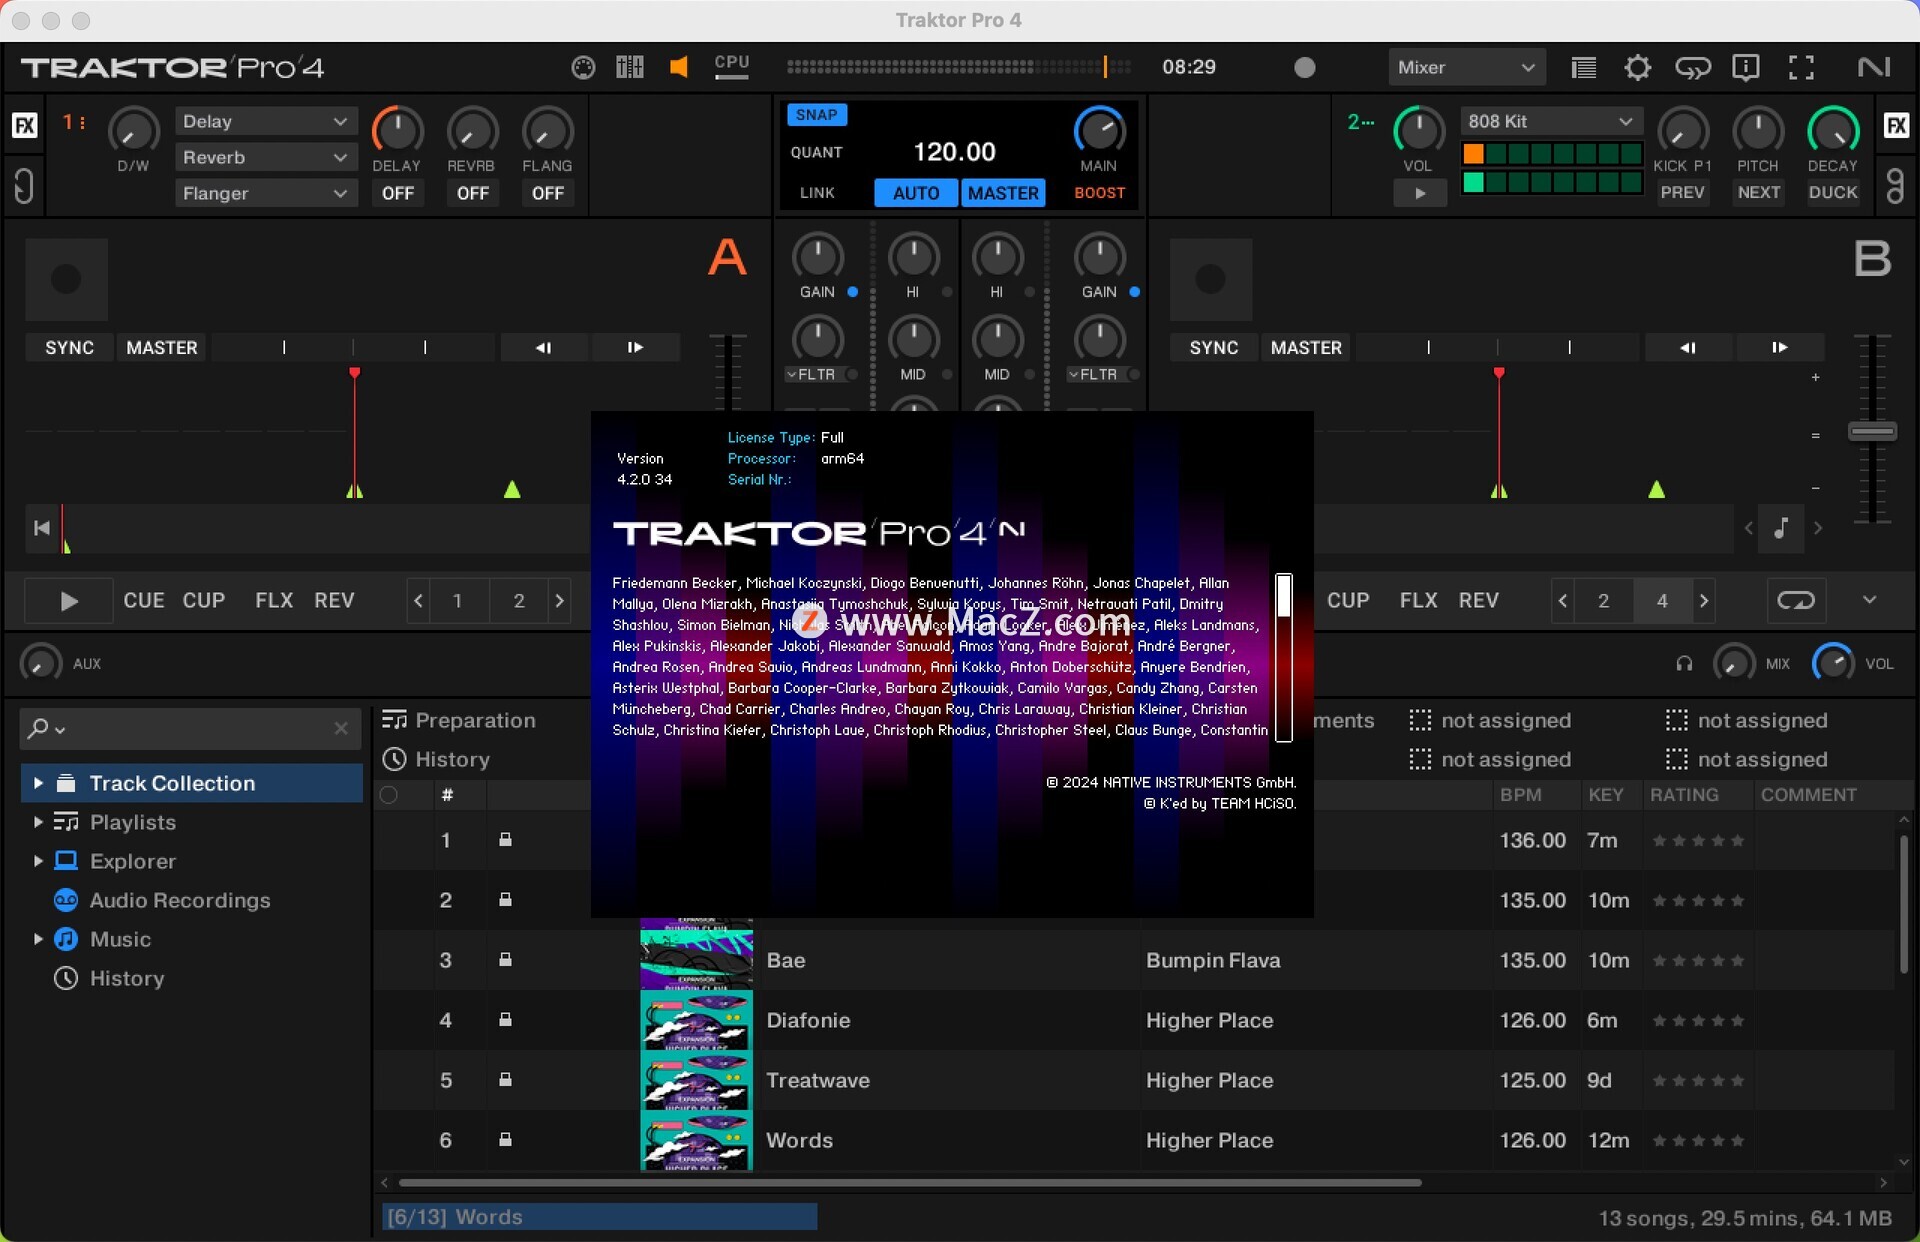The width and height of the screenshot is (1920, 1242).
Task: Sort by the BPM column header
Action: [1520, 795]
